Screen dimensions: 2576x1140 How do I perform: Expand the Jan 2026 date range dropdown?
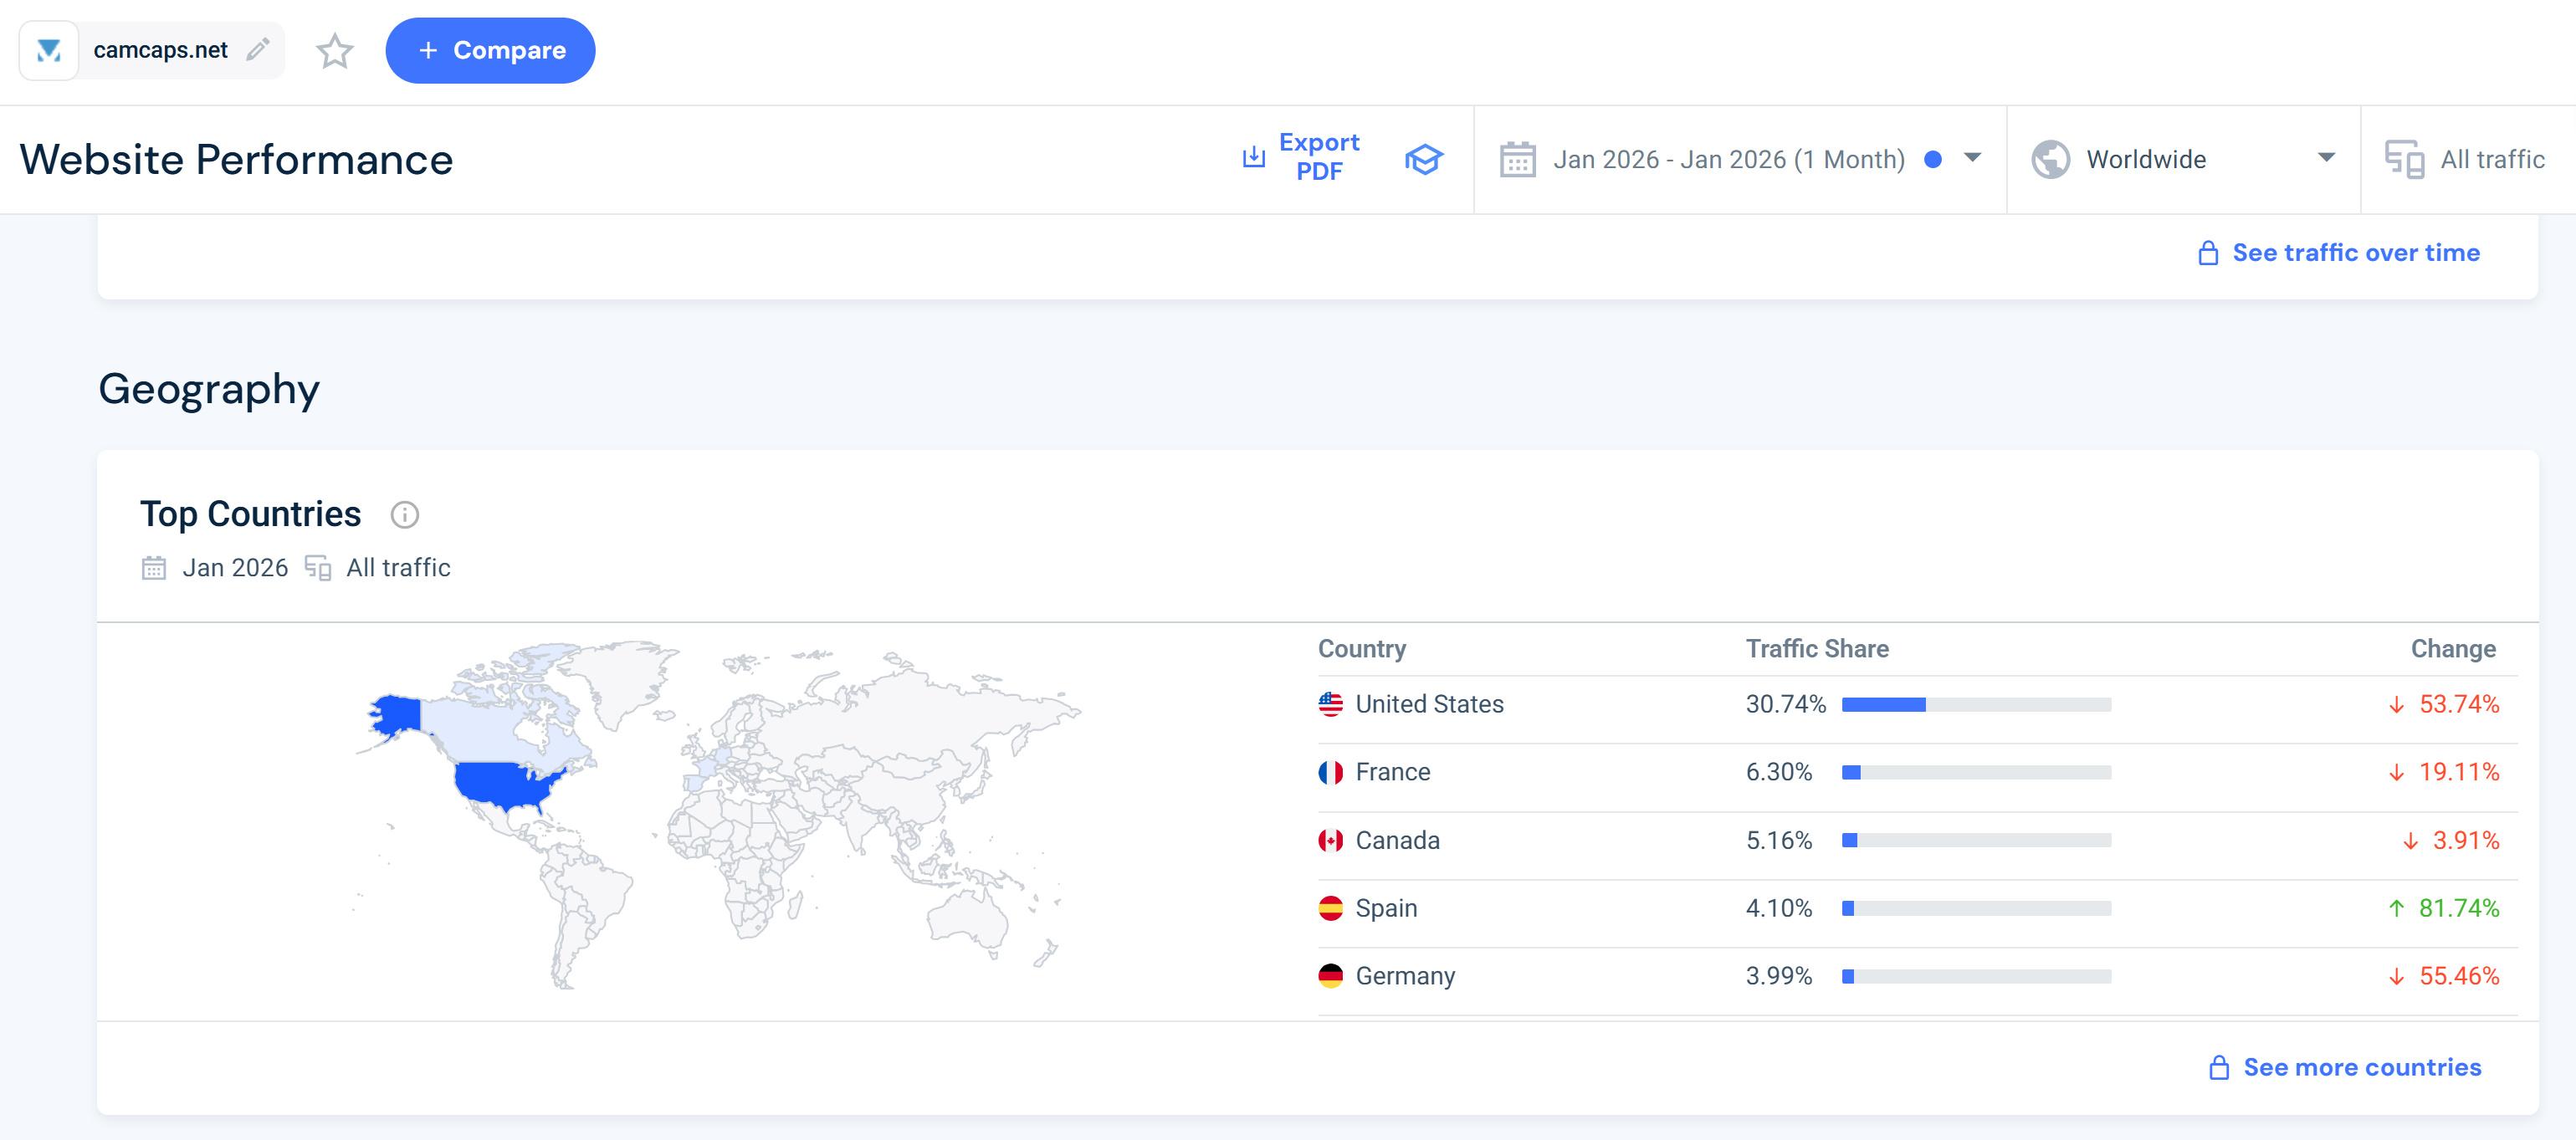click(1972, 158)
